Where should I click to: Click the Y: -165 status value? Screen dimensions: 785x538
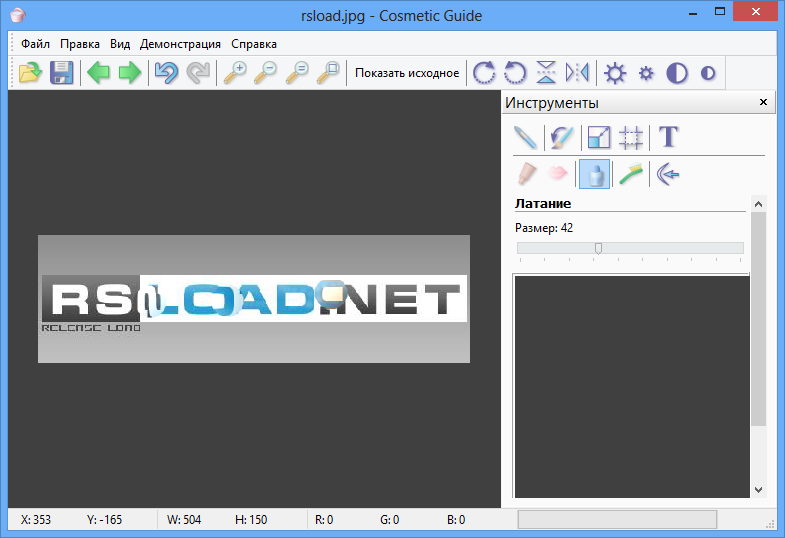[105, 520]
